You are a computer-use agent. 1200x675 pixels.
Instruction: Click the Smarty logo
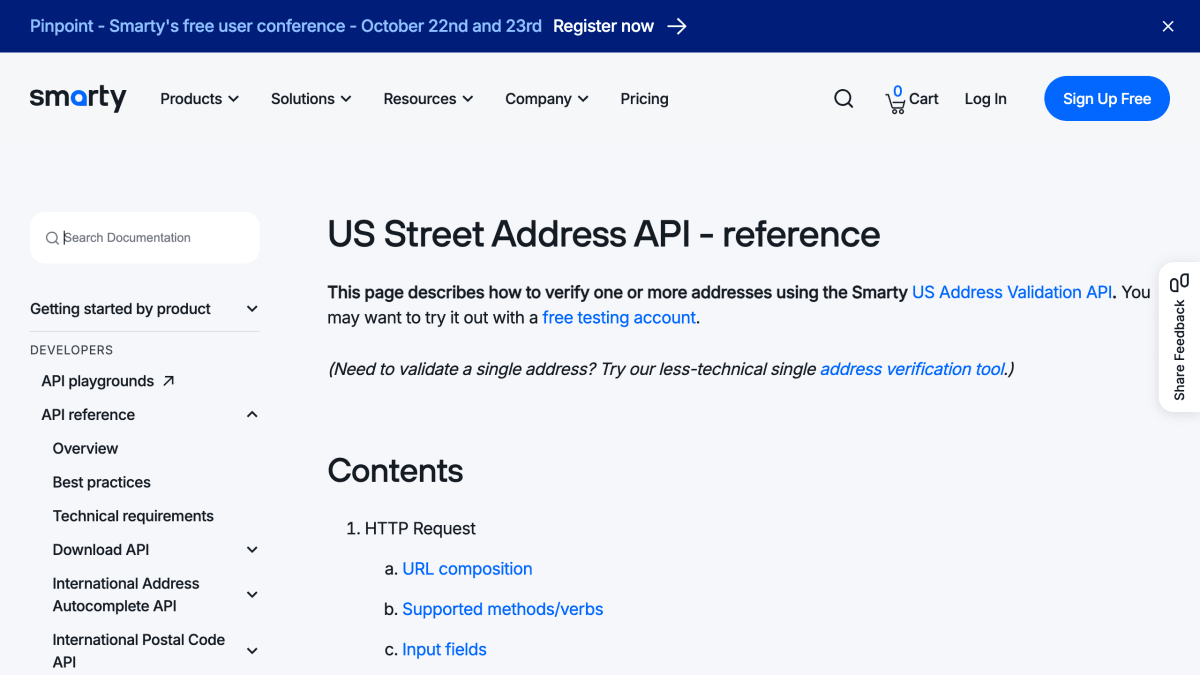point(78,98)
